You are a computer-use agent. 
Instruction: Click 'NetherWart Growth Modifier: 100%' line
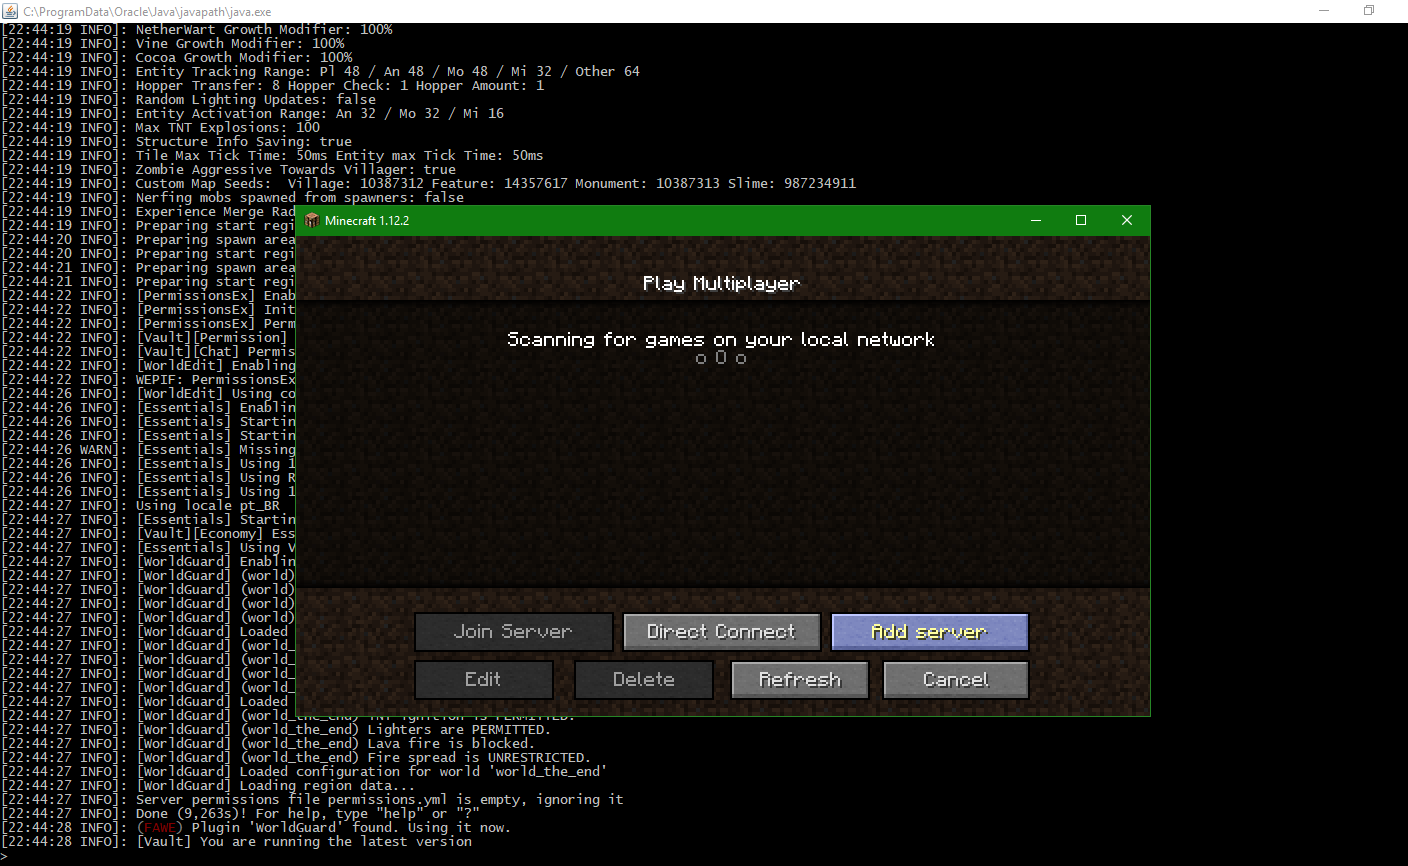coord(197,30)
